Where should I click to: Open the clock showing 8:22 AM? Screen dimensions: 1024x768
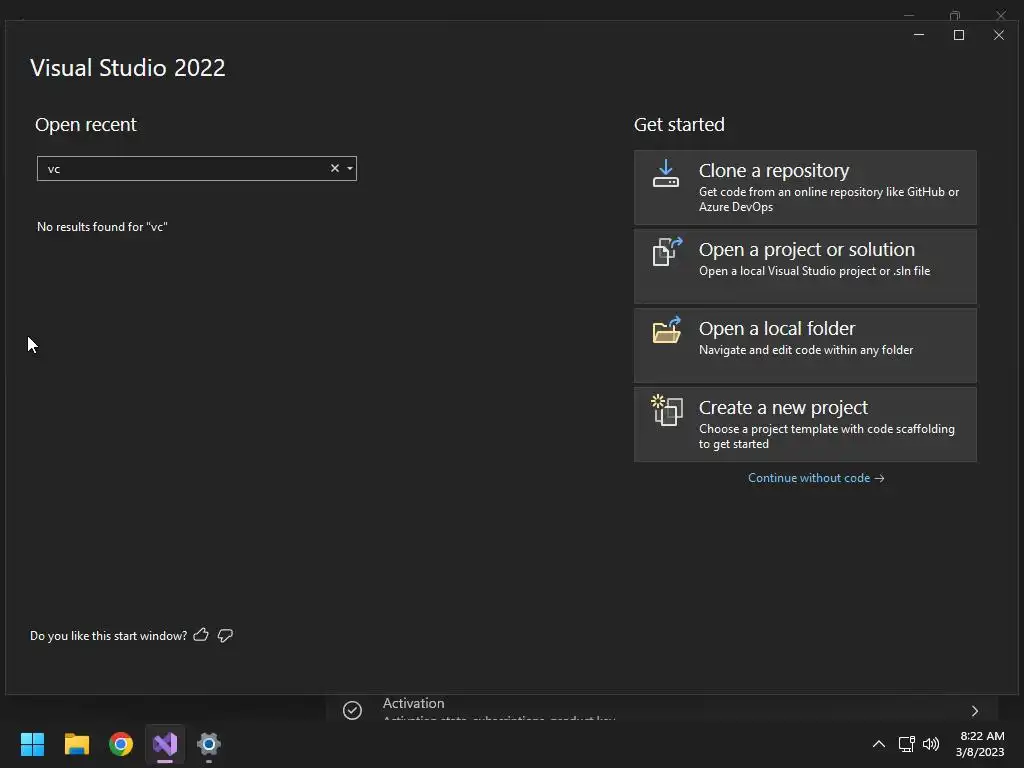[x=980, y=744]
